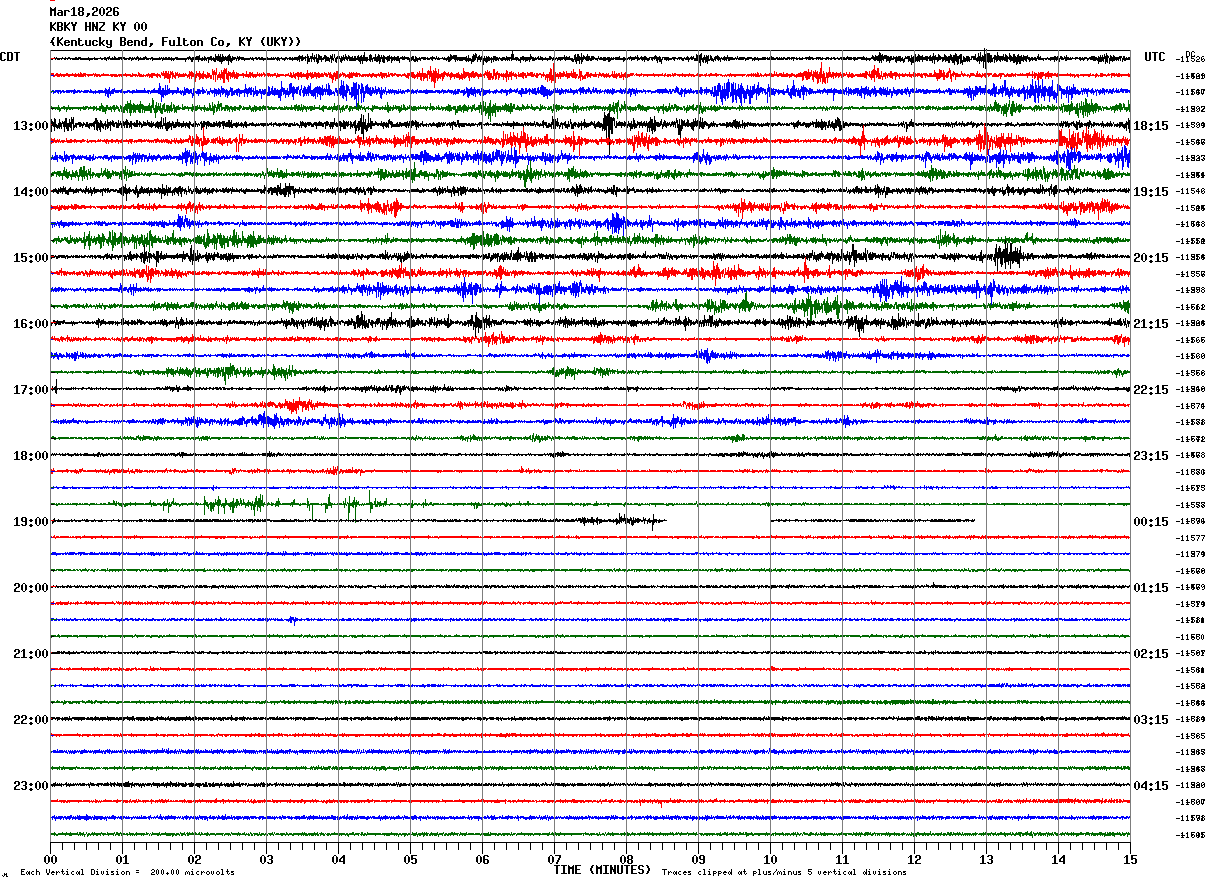Click minute tick label 01 on x-axis
Screen dimensions: 1210x886
pyautogui.click(x=122, y=859)
